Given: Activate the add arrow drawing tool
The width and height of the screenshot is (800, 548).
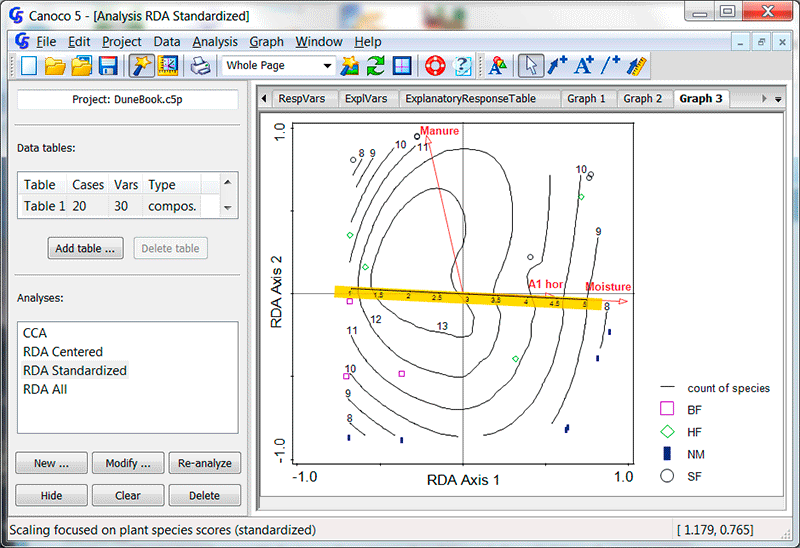Looking at the screenshot, I should click(x=557, y=66).
